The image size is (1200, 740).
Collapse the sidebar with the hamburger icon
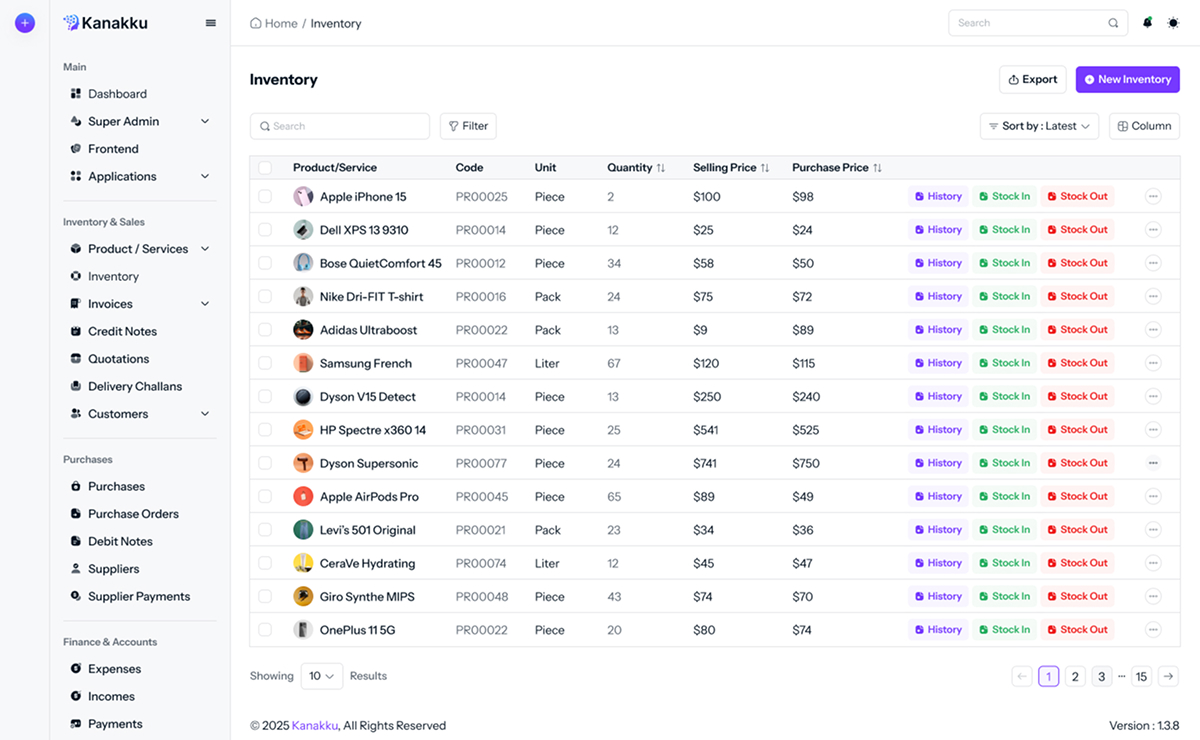pyautogui.click(x=210, y=22)
